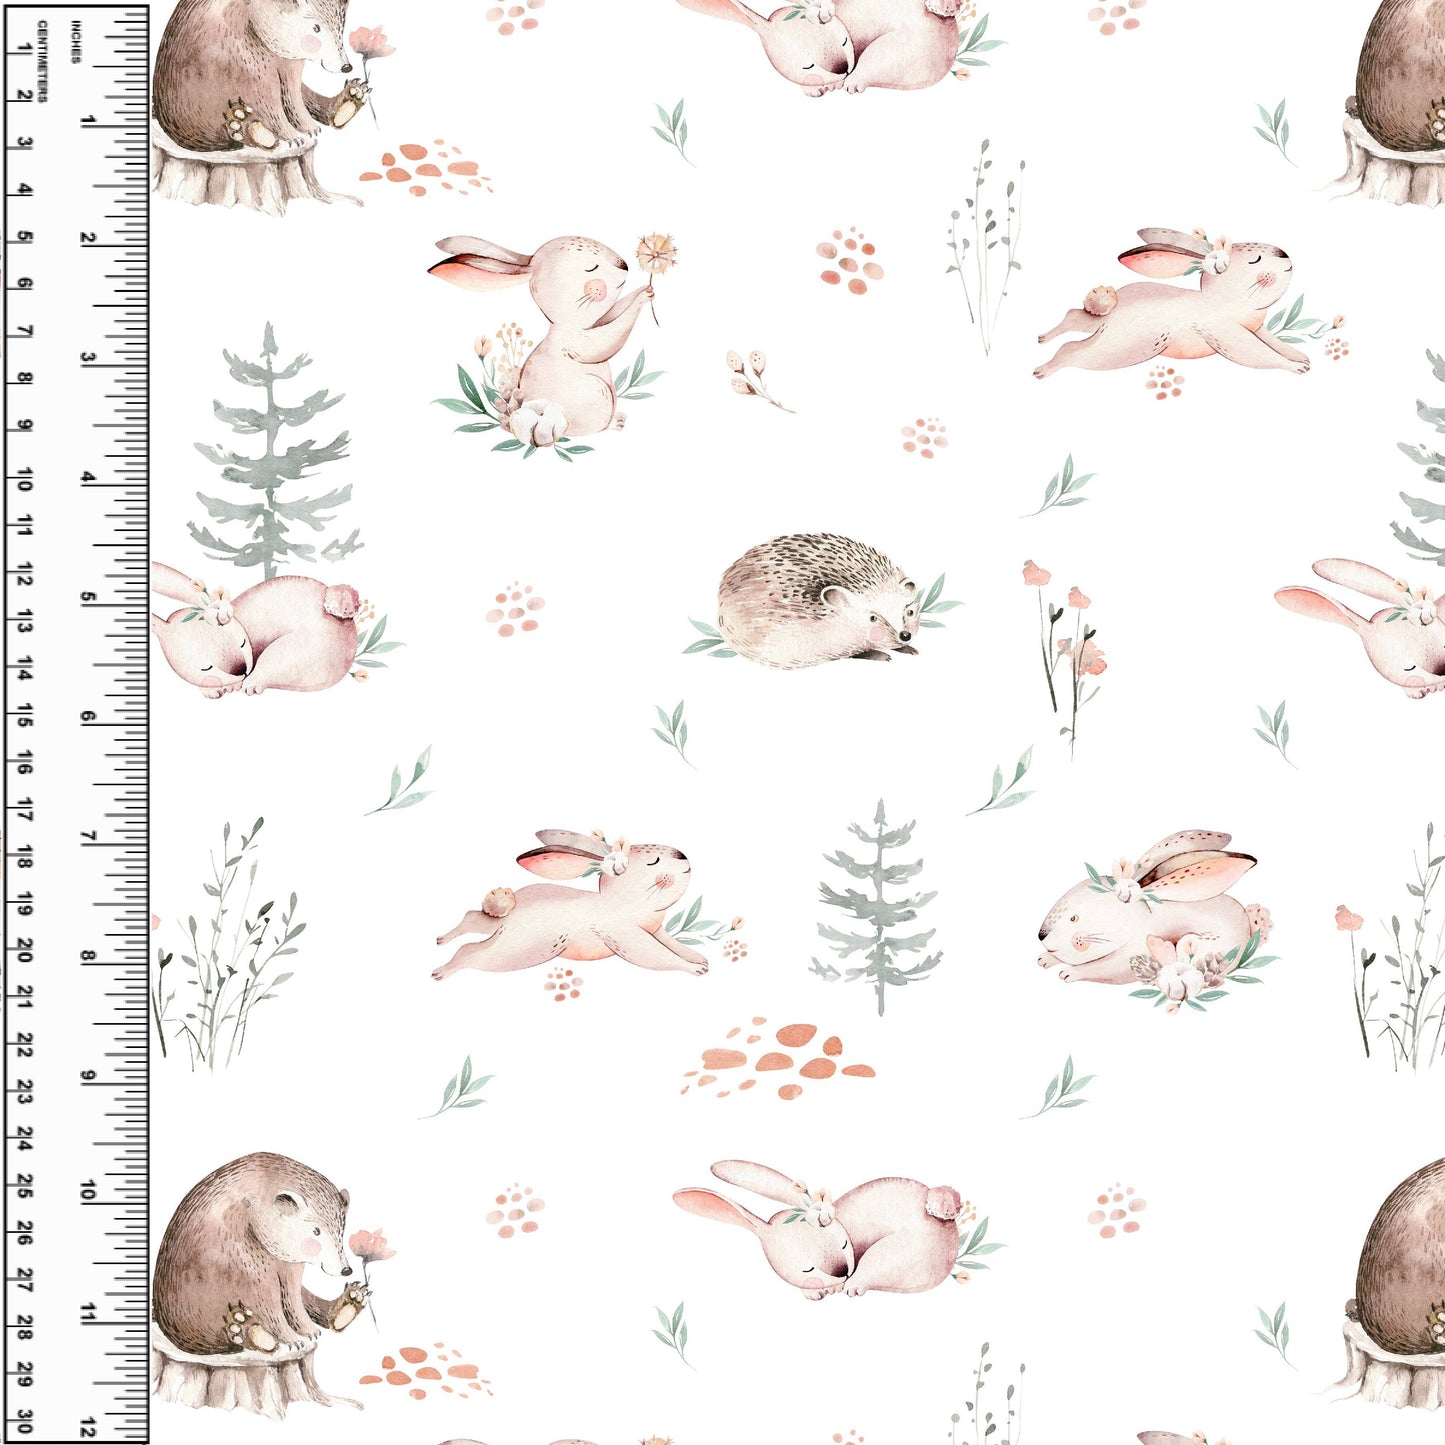Image resolution: width=1445 pixels, height=1445 pixels.
Task: Click the CENTIMETERS label on the ruler
Action: tap(43, 60)
